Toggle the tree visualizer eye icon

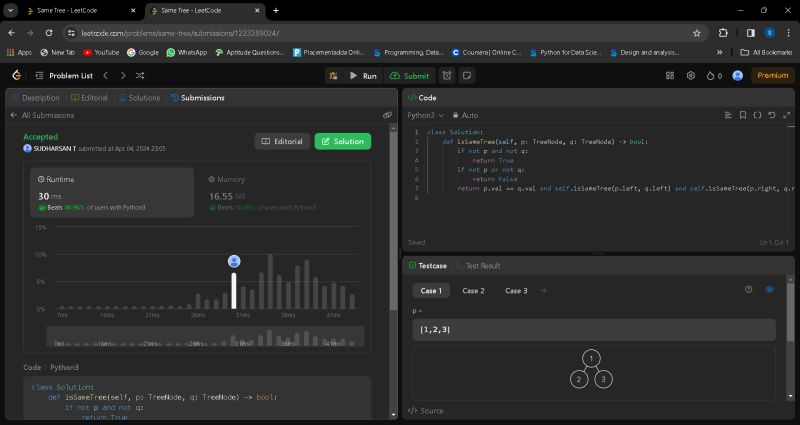(769, 289)
